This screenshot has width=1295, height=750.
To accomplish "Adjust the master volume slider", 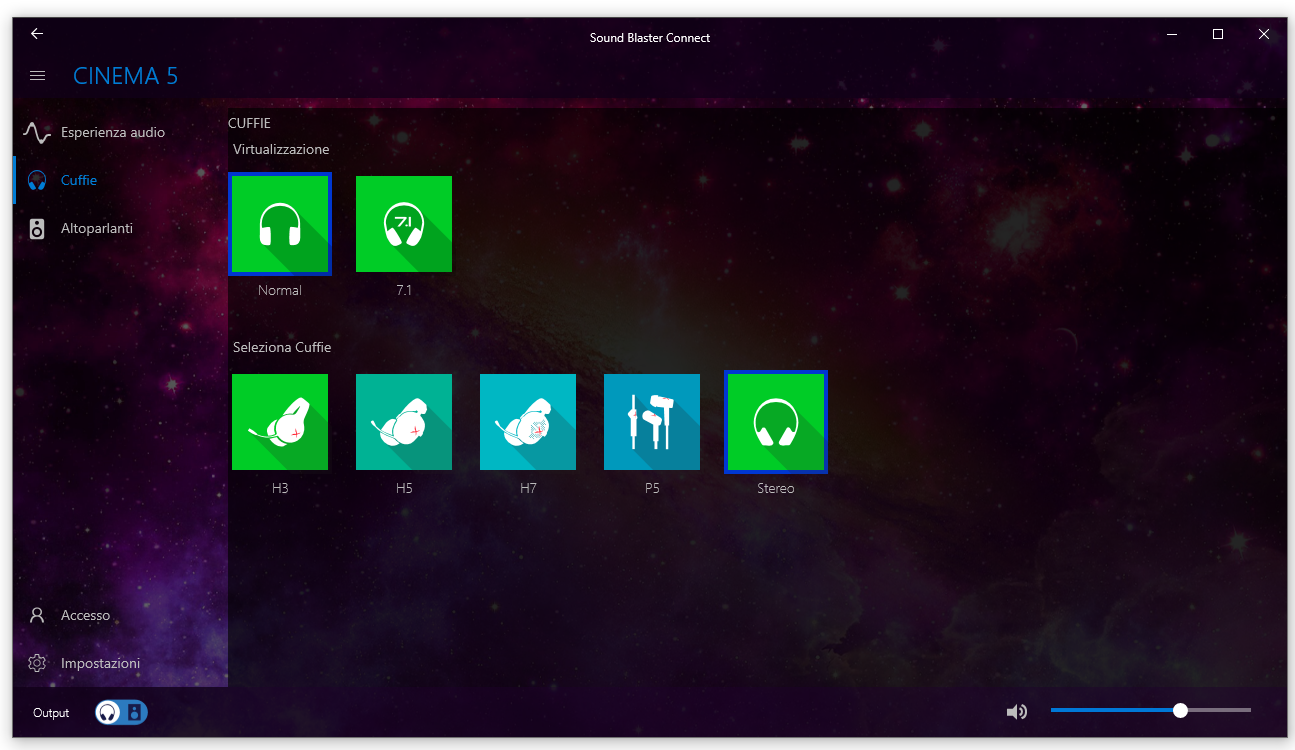I will pyautogui.click(x=1151, y=710).
